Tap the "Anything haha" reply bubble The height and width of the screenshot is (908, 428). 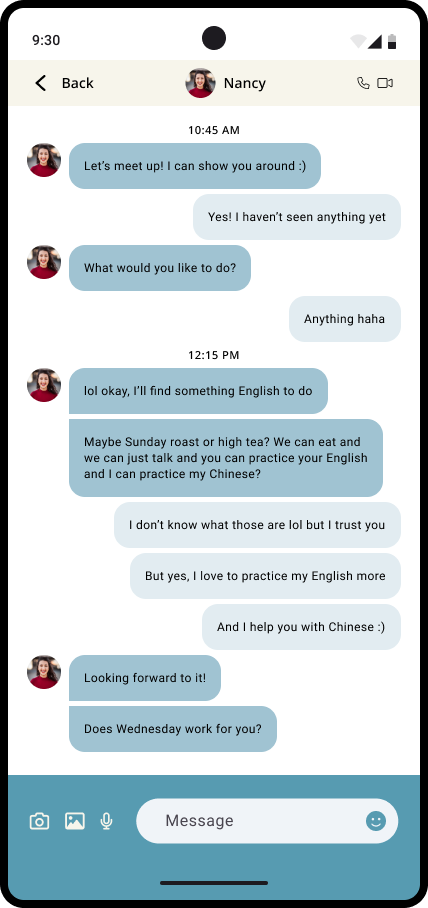click(345, 319)
